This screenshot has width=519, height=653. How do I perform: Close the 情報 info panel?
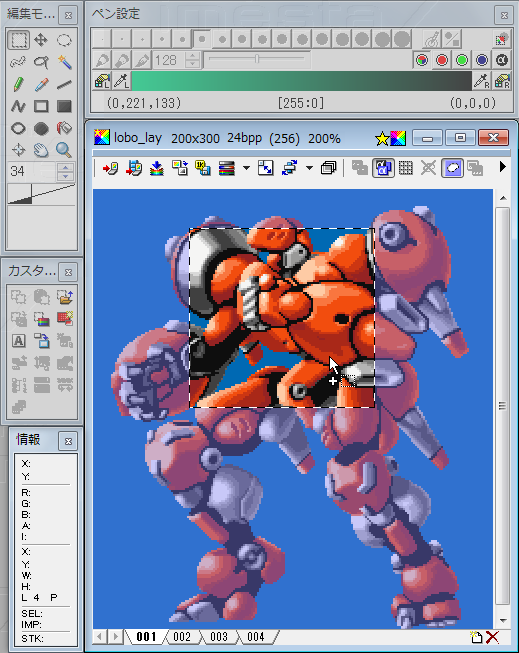click(68, 441)
